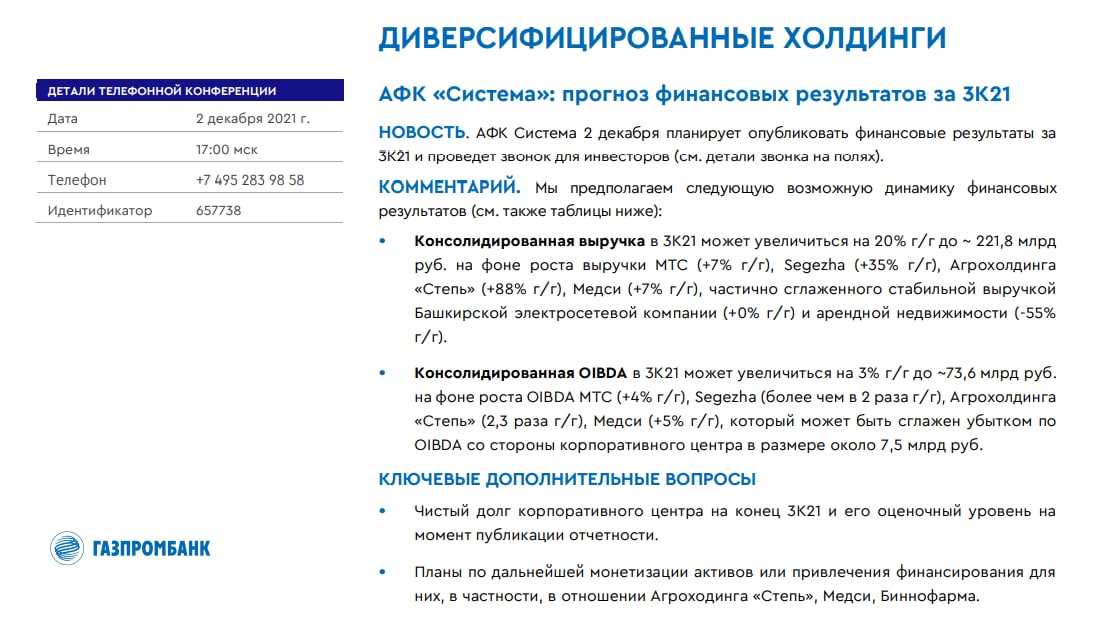Click the bullet marker before Консолидированная выручка

click(382, 241)
